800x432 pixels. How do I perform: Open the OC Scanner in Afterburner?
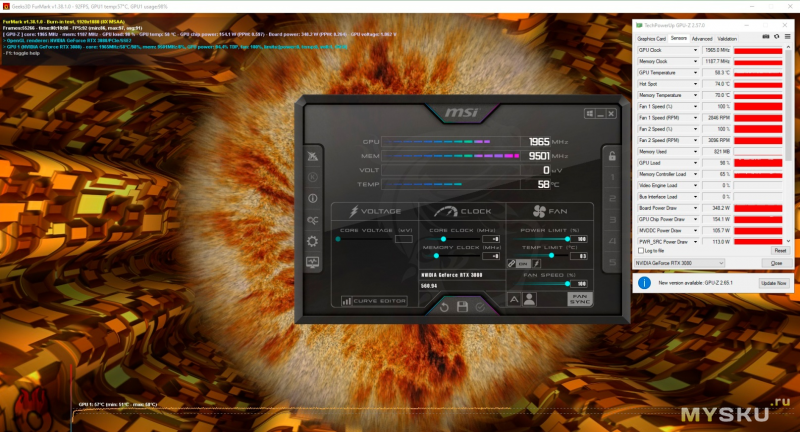[x=313, y=220]
